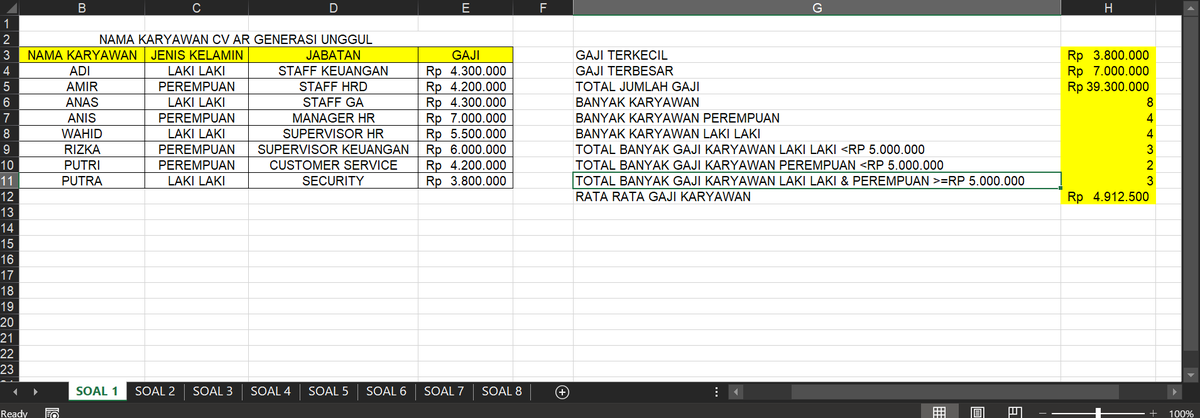1200x418 pixels.
Task: Select column C header
Action: pos(198,8)
